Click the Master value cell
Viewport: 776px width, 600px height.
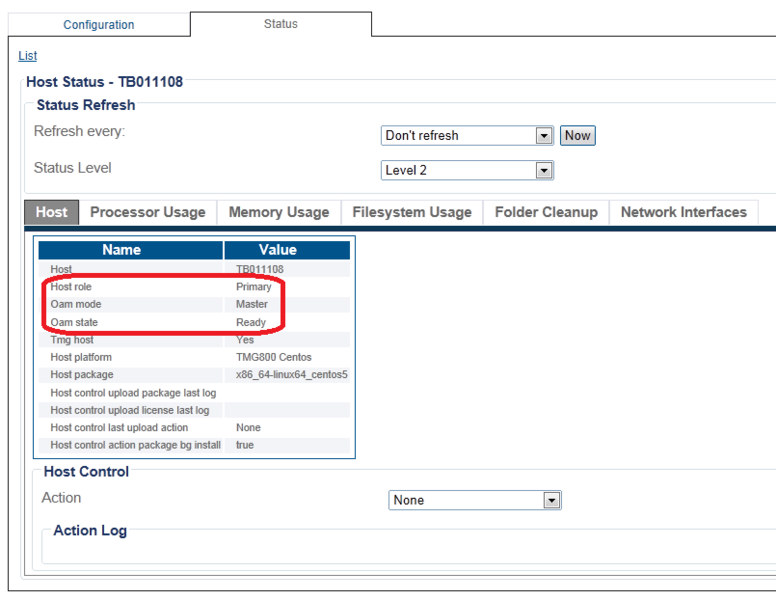(x=251, y=304)
